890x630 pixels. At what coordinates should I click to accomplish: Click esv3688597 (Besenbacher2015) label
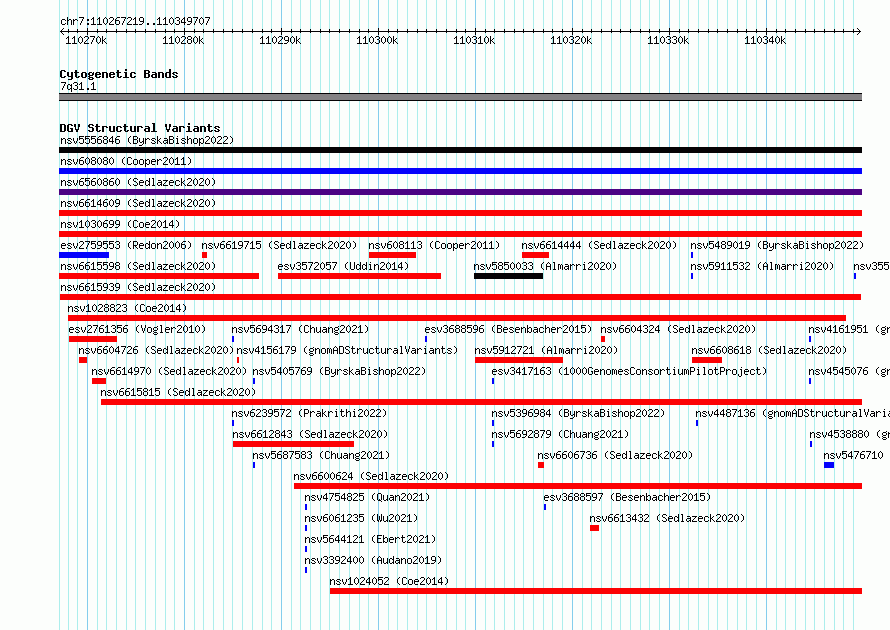pyautogui.click(x=627, y=497)
